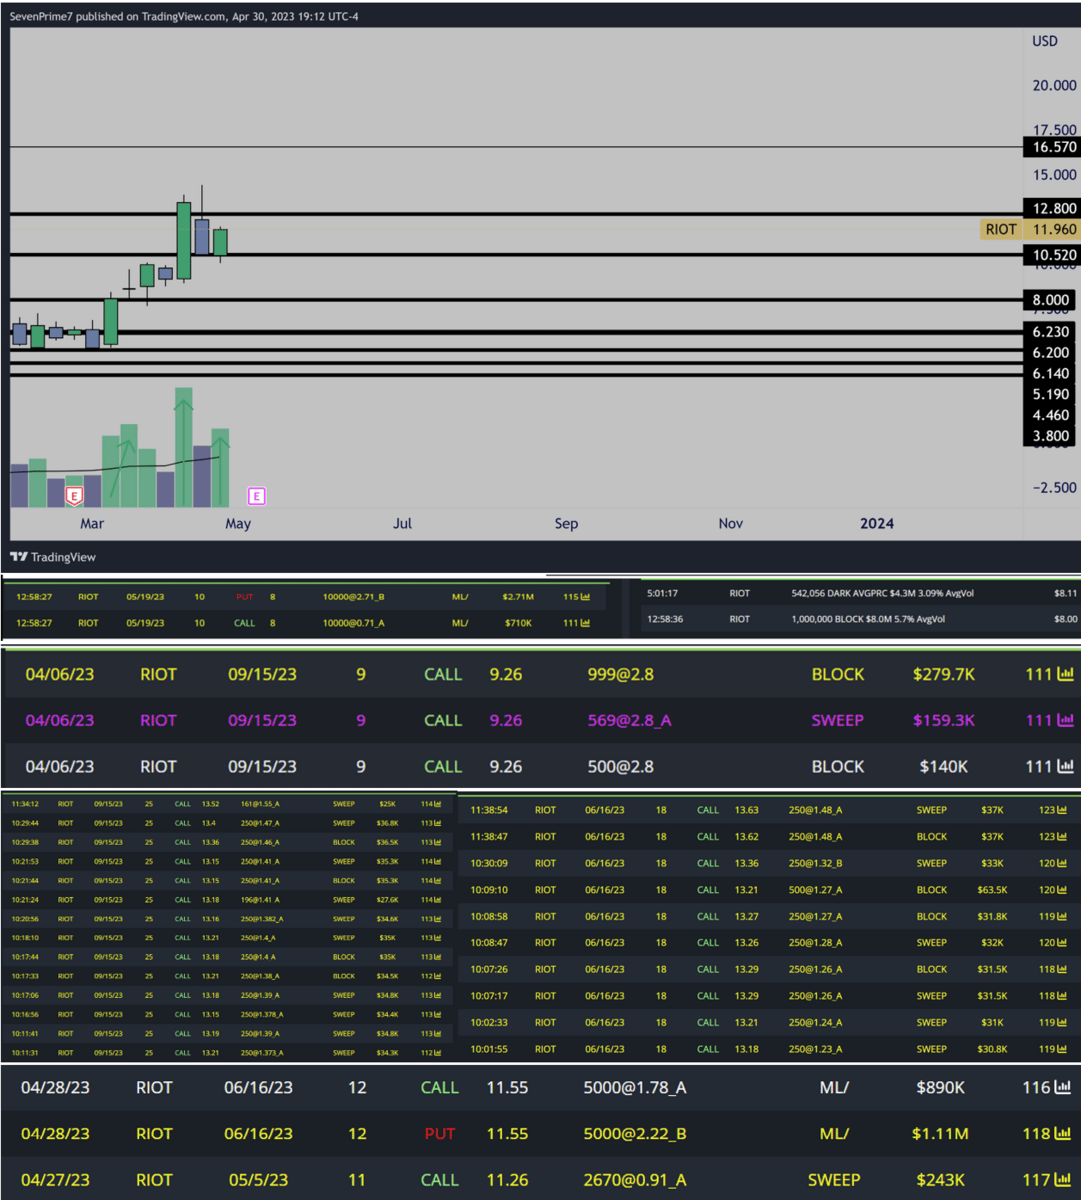Select the 16.570 price level label
The width and height of the screenshot is (1081, 1200).
tap(1052, 147)
